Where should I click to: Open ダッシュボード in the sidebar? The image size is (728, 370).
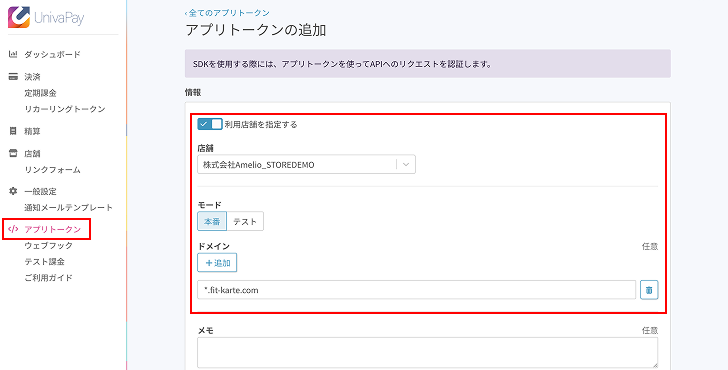[52, 54]
